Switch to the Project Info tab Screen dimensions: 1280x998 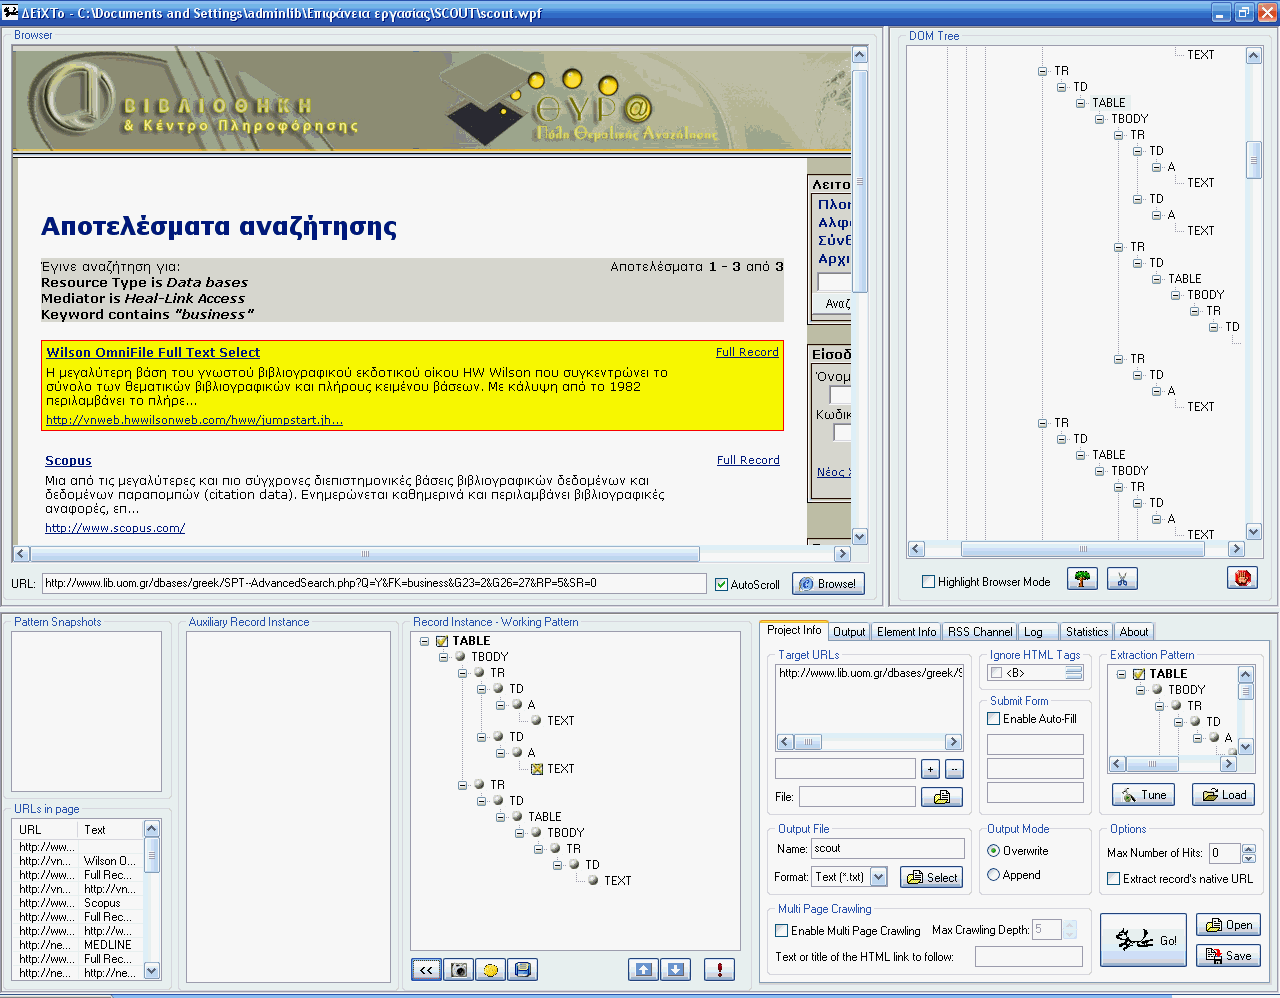click(x=794, y=630)
